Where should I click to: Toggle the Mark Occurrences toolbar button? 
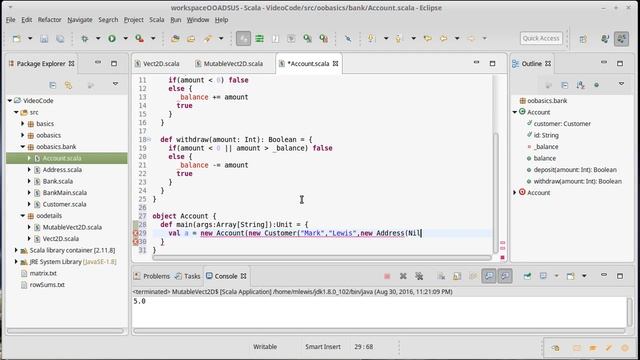tap(243, 38)
